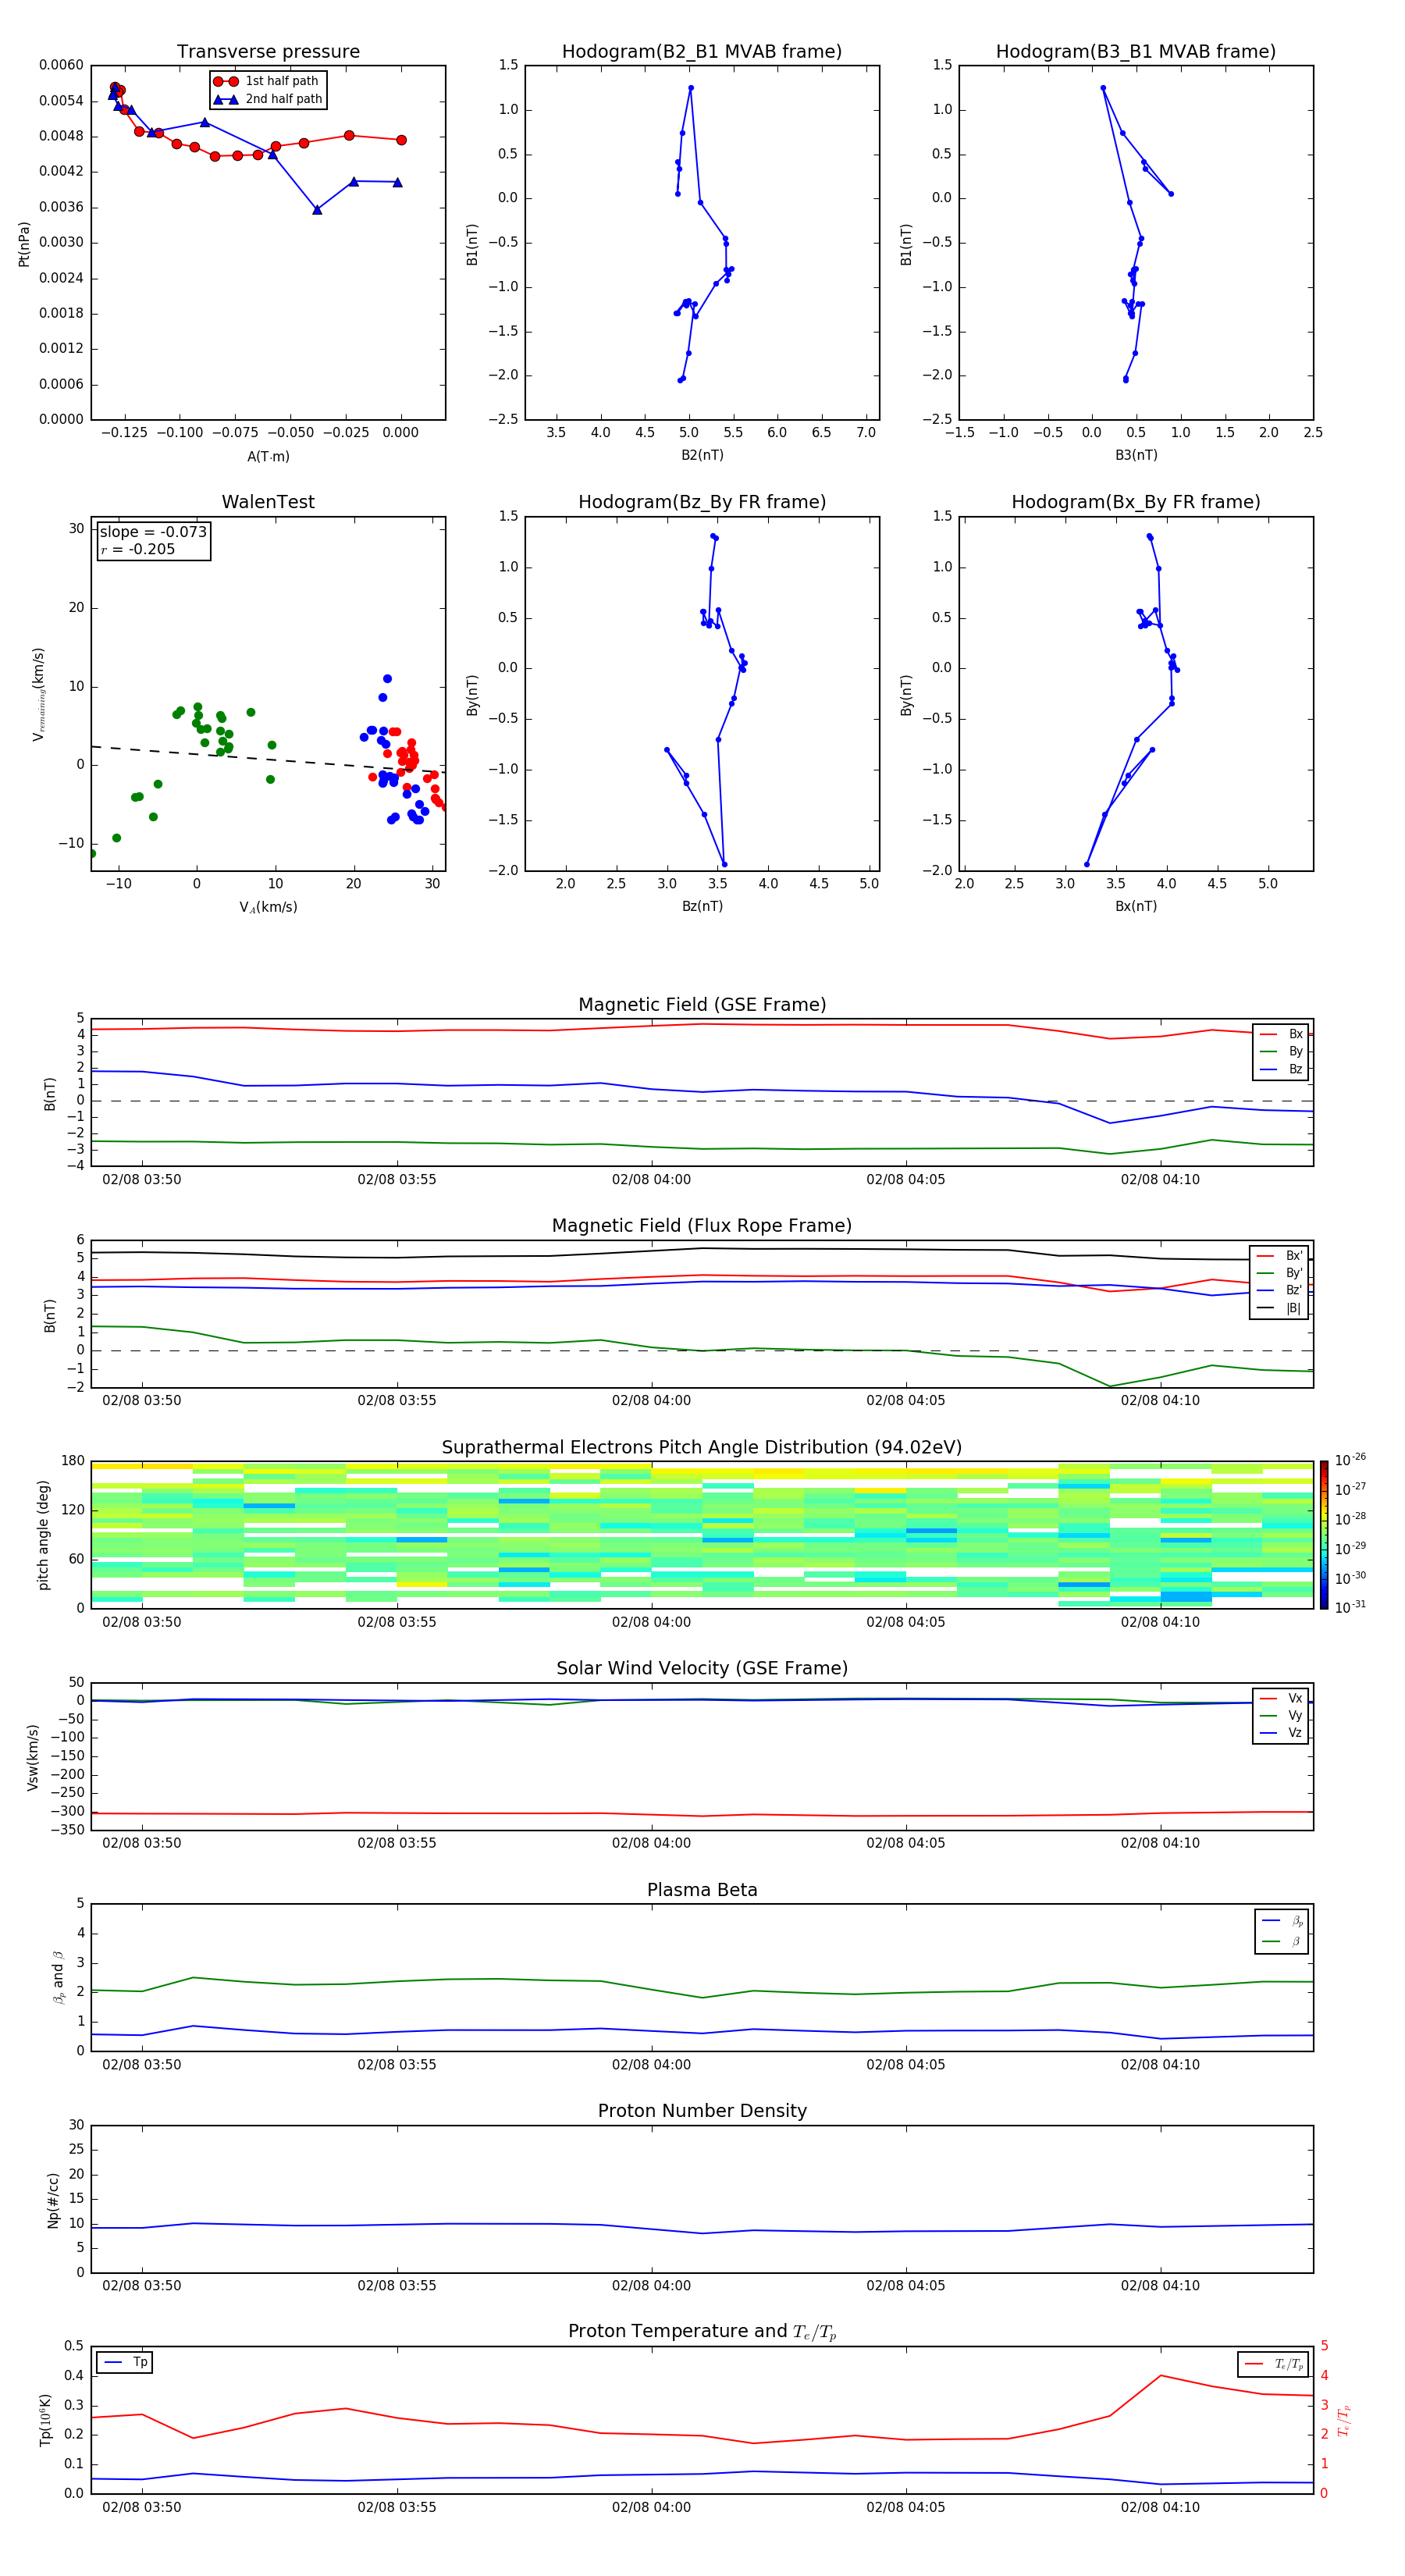Viewport: 1405px width, 2576px height.
Task: Click the "Solar Wind Velocity (GSE Frame)" title
Action: click(702, 1669)
